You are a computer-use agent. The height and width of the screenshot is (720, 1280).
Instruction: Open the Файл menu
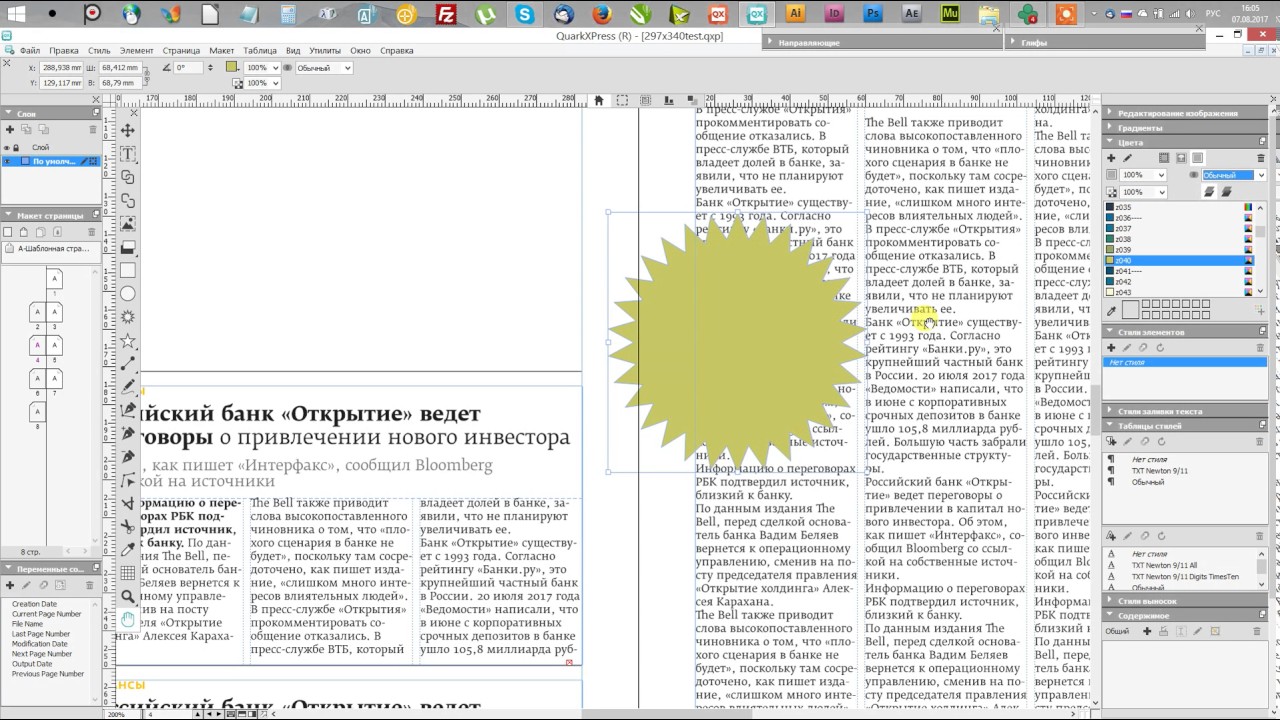[x=29, y=50]
